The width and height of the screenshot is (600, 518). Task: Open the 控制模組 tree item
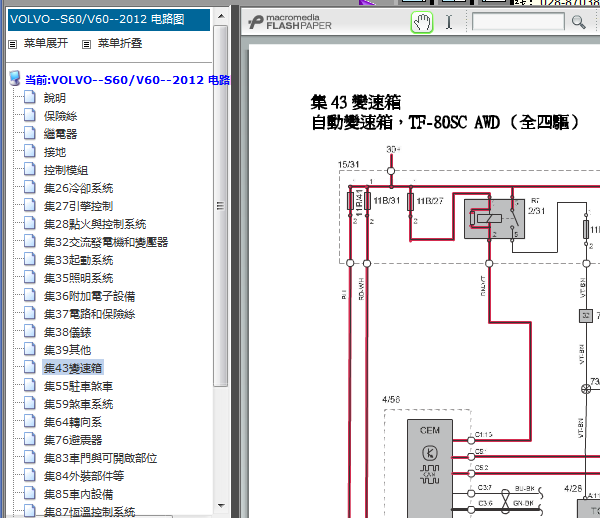click(66, 170)
